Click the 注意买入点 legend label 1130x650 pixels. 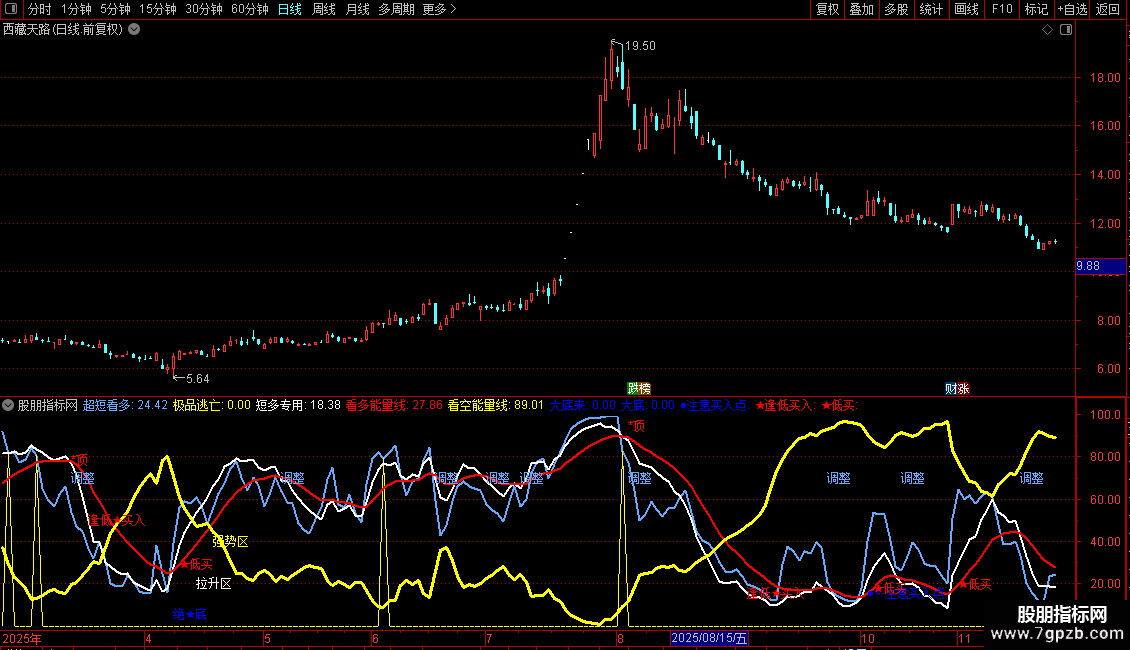(717, 406)
